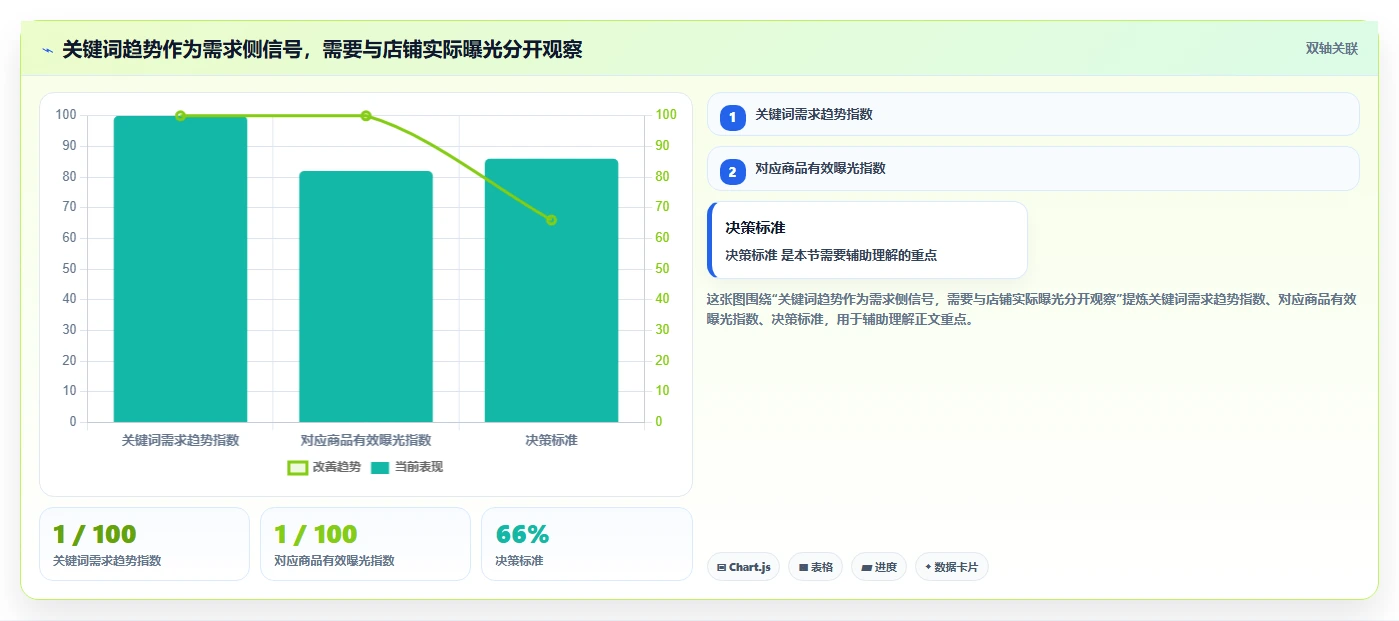Click the pulse icon beside the title
Viewport: 1399px width, 621px height.
47,49
